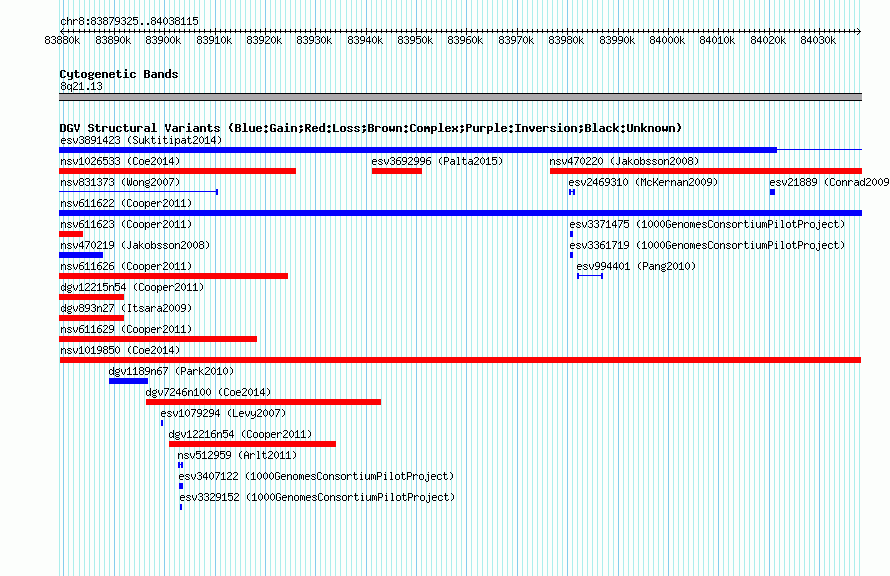This screenshot has width=890, height=576.
Task: Select the nsv1026533 (Coe2014) red loss bar
Action: (x=177, y=171)
